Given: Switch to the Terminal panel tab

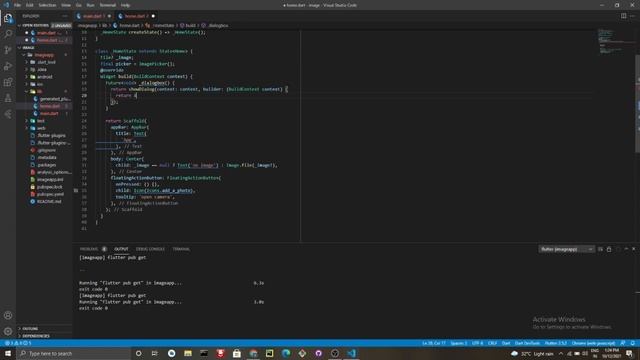Looking at the screenshot, I should tap(181, 249).
